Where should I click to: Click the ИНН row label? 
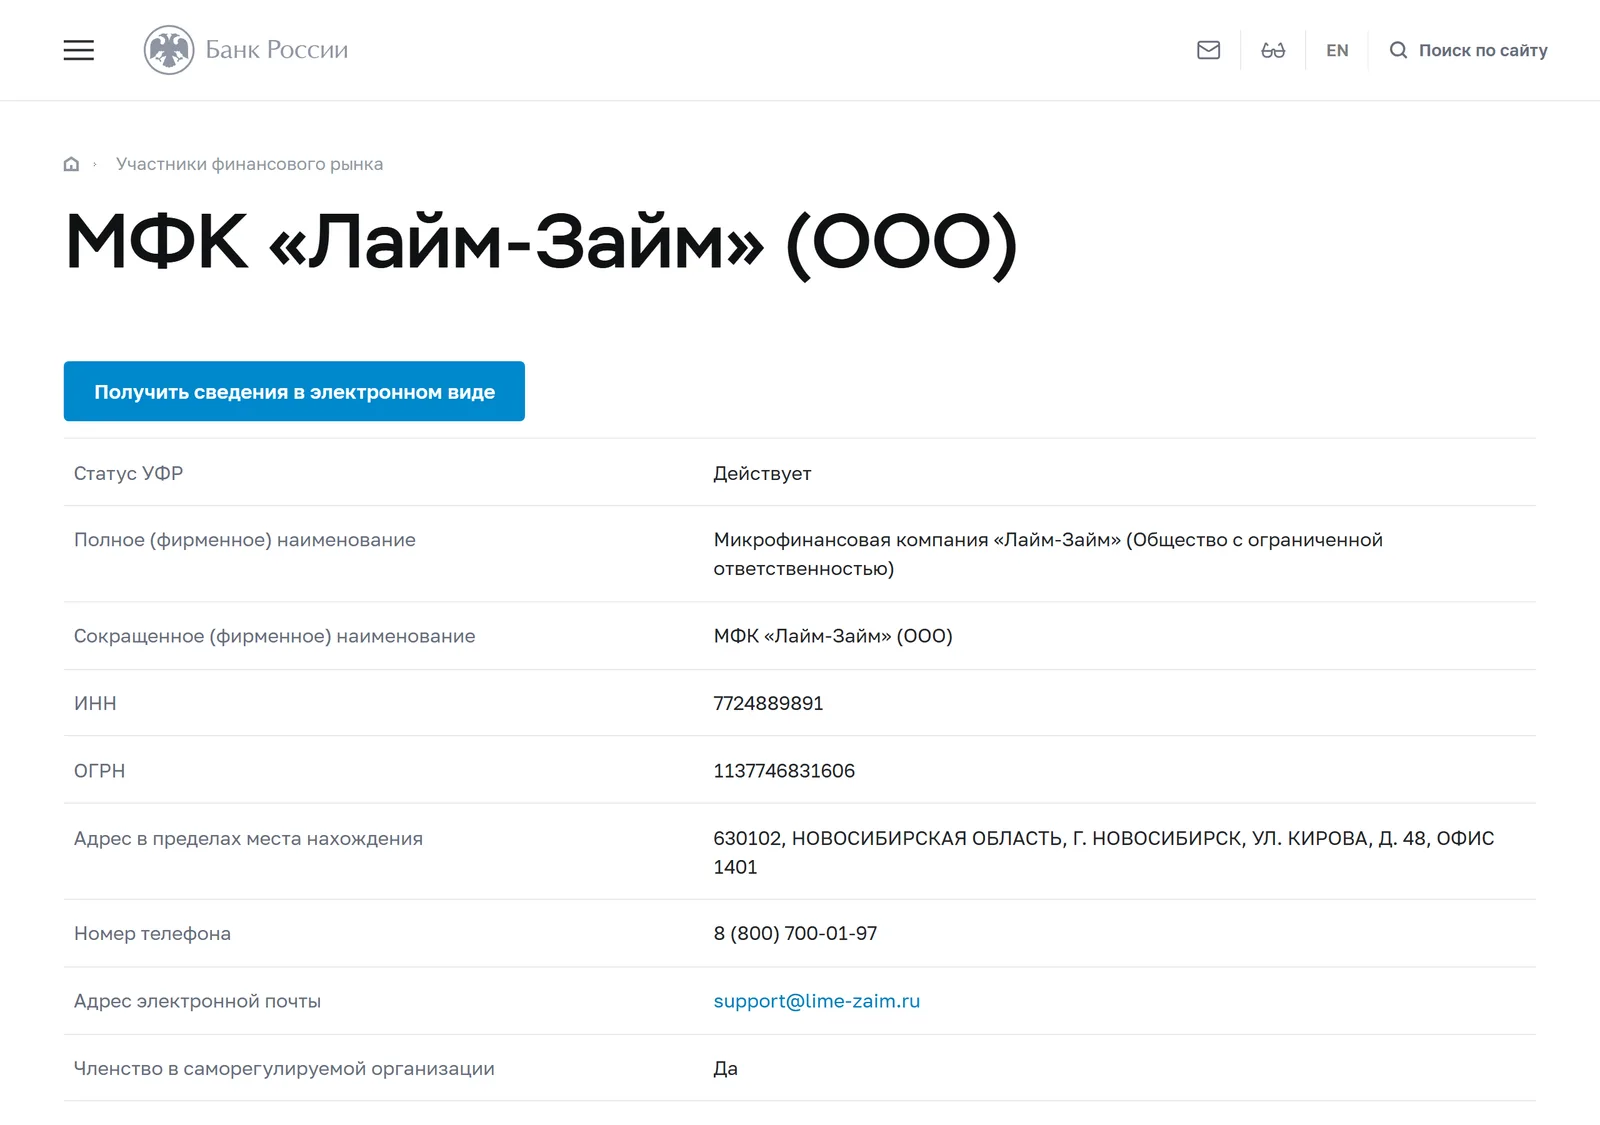pyautogui.click(x=95, y=703)
